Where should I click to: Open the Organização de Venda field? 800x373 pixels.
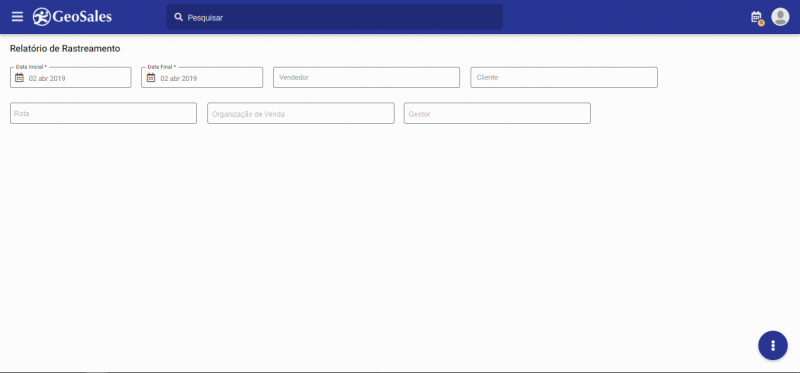[x=301, y=113]
